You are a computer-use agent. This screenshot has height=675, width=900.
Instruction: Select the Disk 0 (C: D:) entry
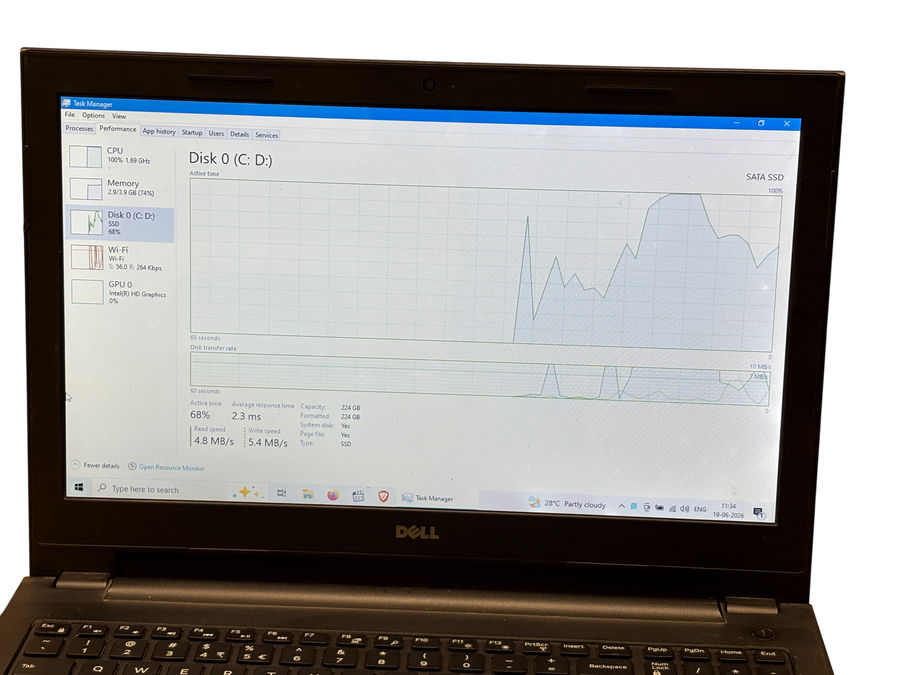(x=120, y=223)
